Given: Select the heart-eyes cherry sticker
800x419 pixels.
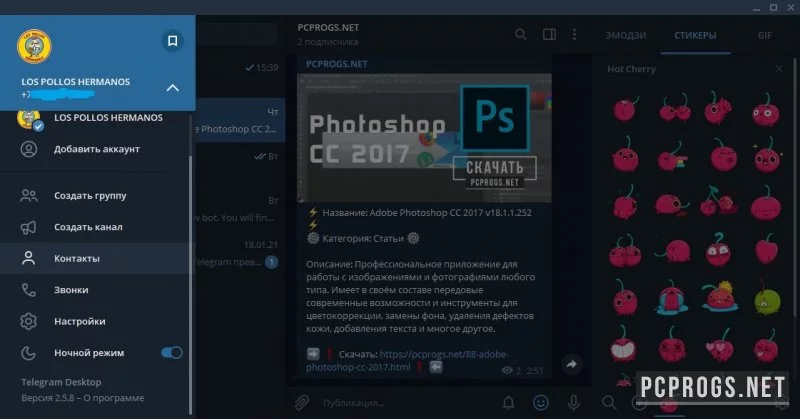Looking at the screenshot, I should pos(719,344).
